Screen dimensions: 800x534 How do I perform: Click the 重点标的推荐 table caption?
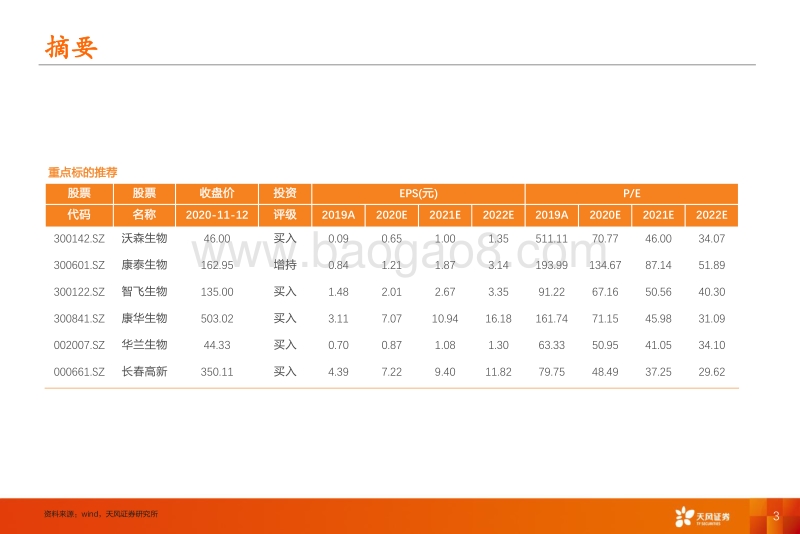point(83,172)
